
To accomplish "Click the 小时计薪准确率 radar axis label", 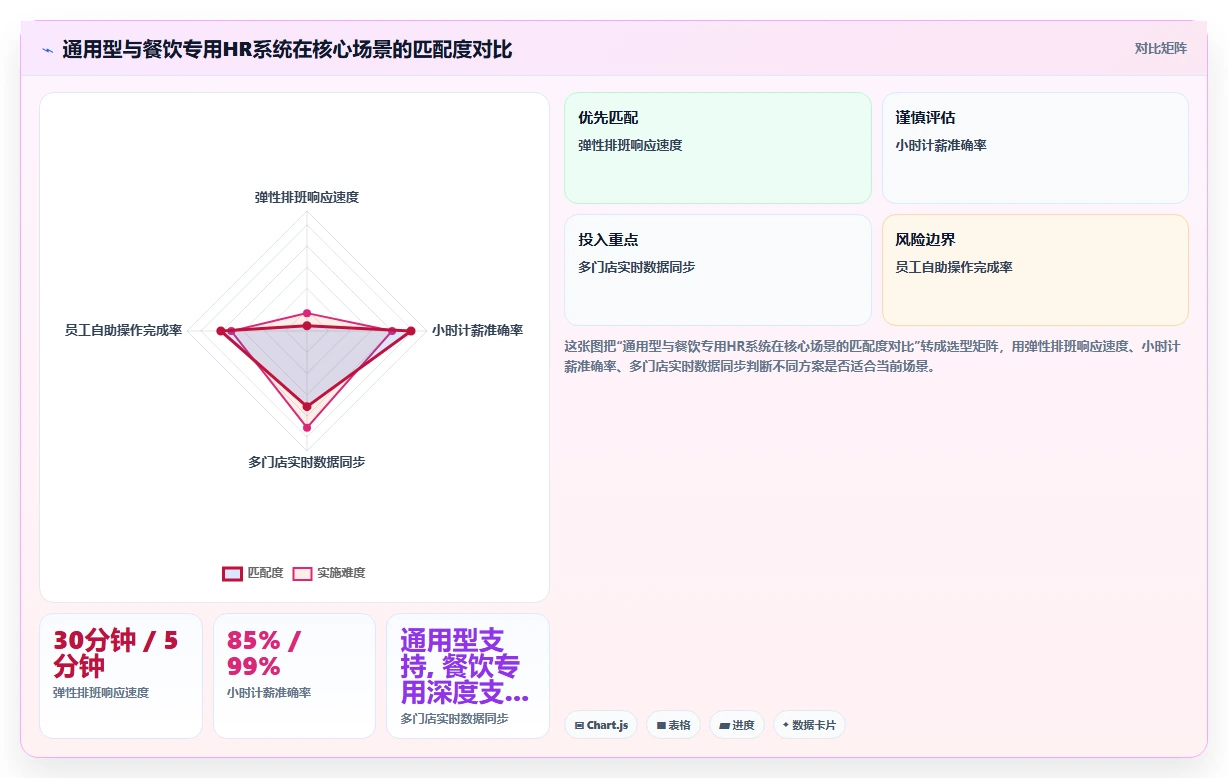I will pyautogui.click(x=477, y=330).
